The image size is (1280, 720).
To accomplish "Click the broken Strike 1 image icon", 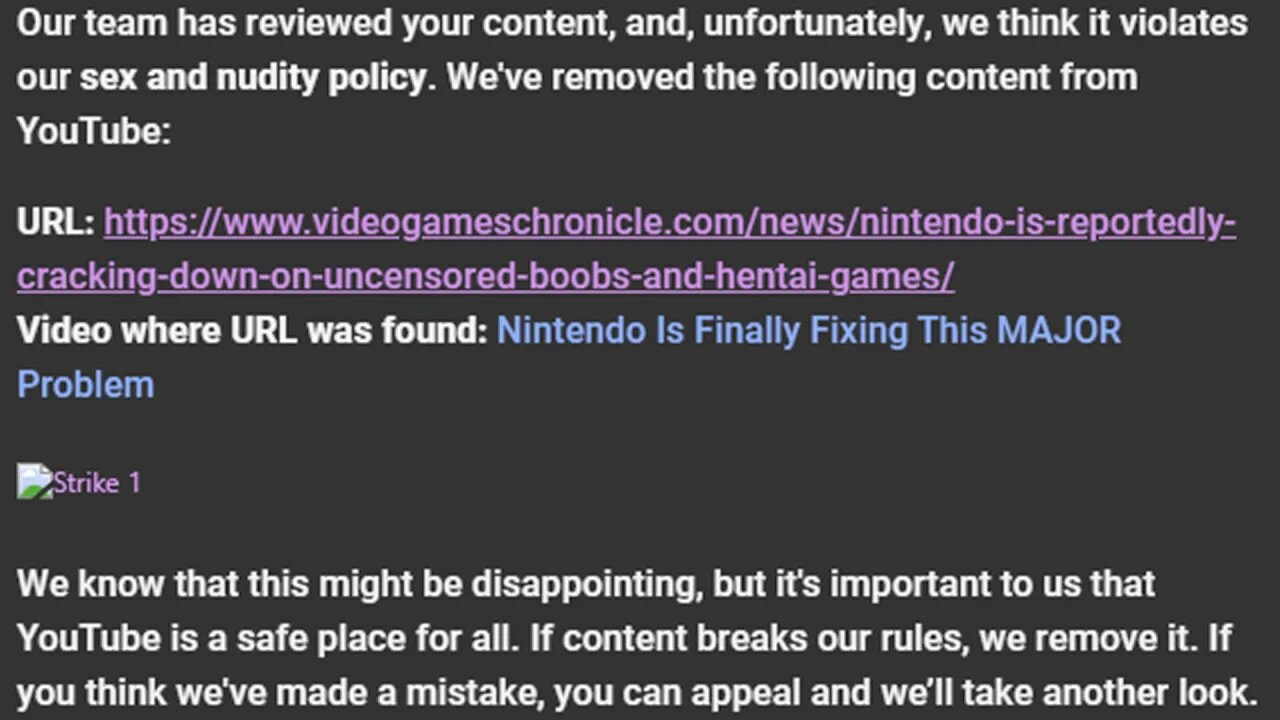I will 33,482.
